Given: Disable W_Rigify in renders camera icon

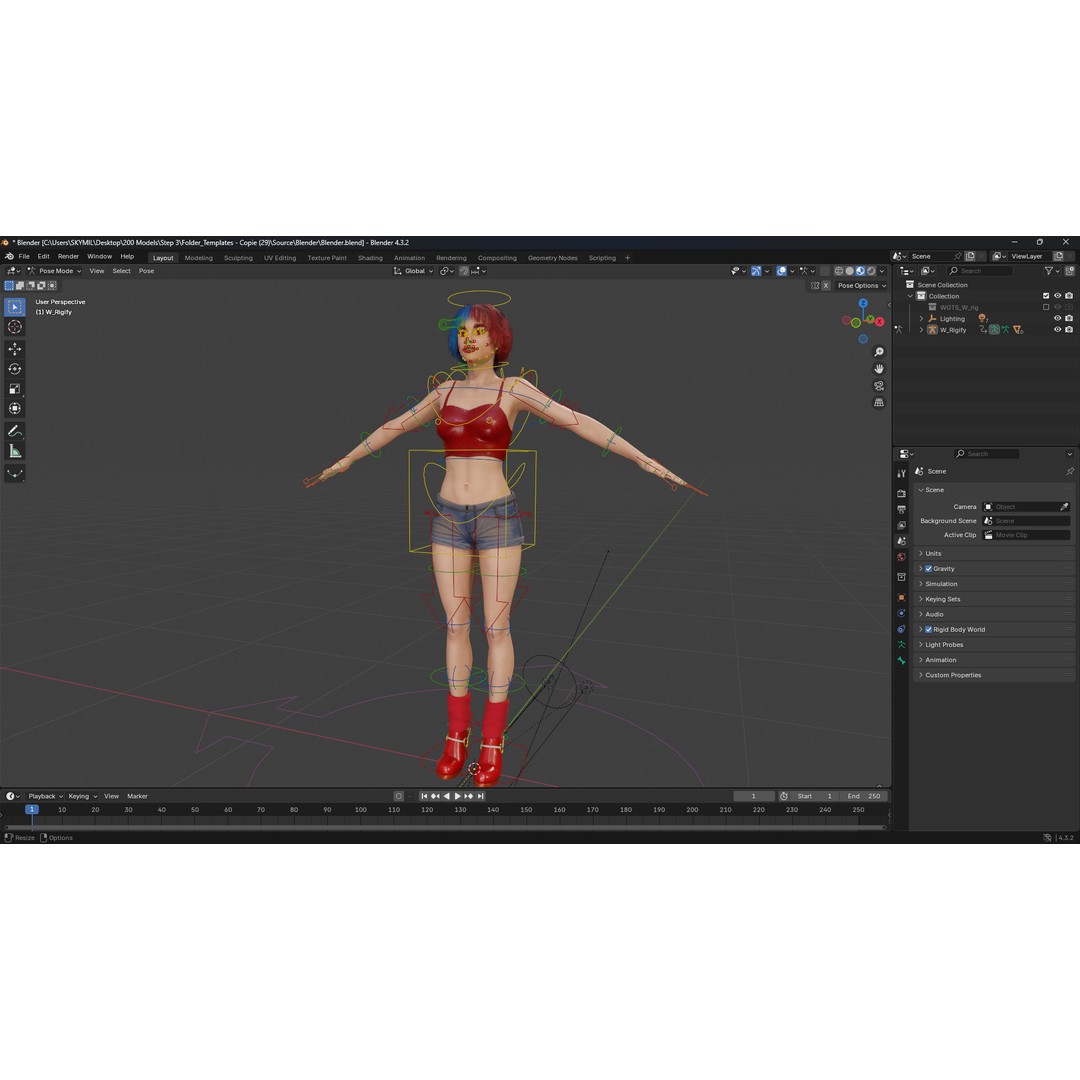Looking at the screenshot, I should [1069, 330].
